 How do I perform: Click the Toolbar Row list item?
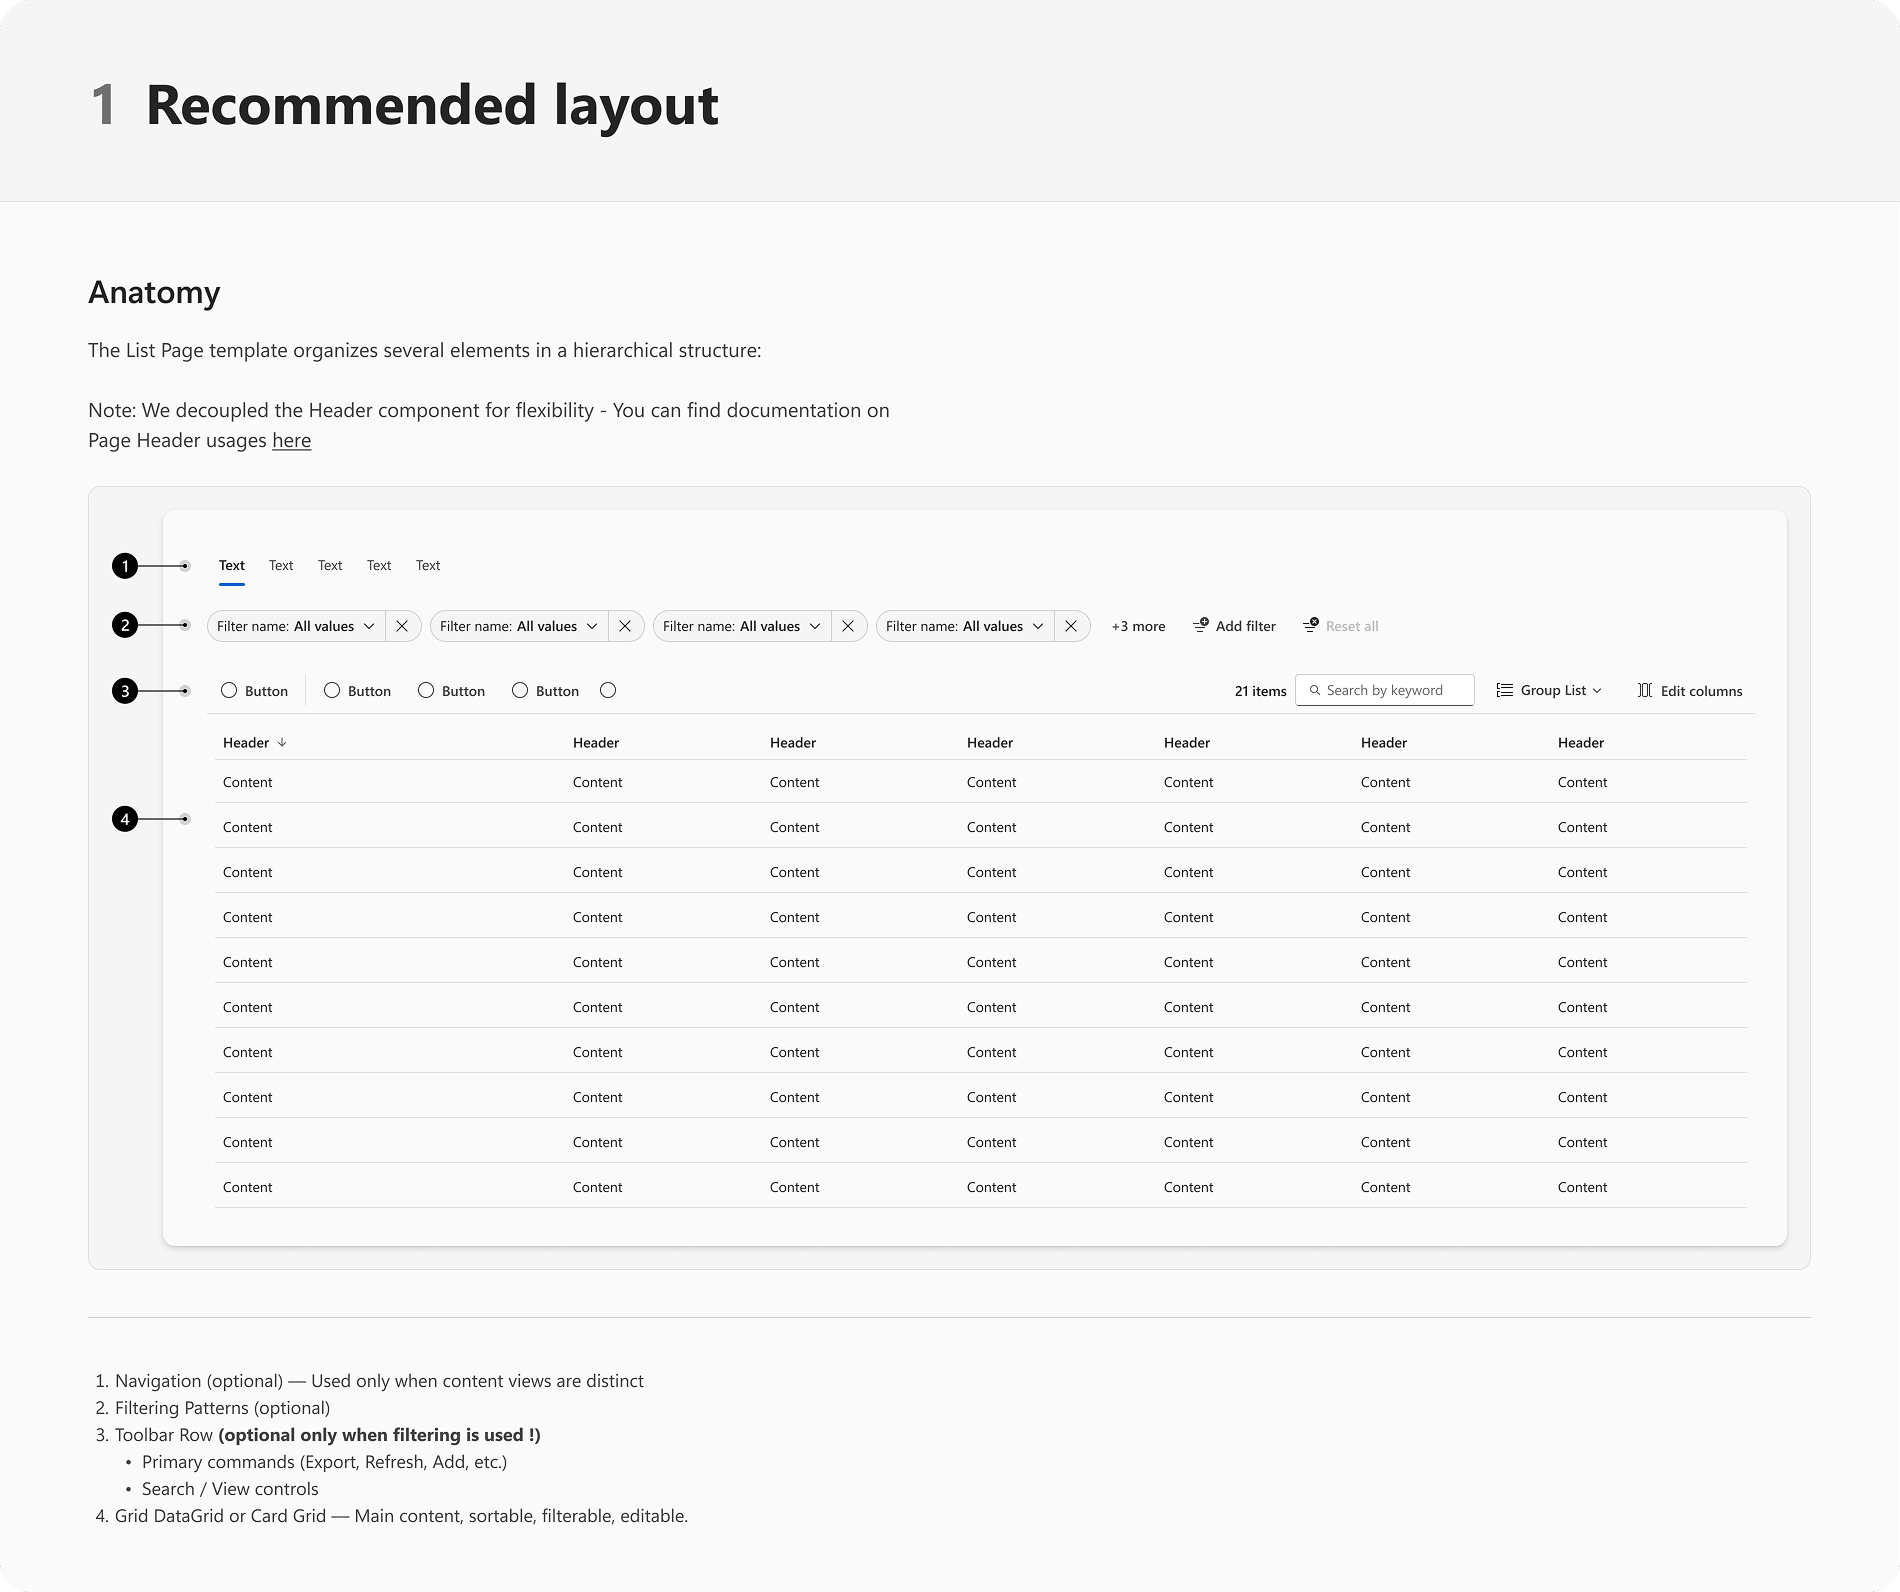click(x=327, y=1435)
